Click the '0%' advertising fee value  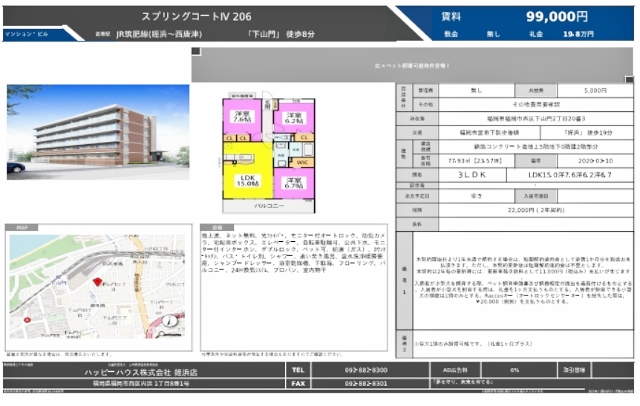(515, 370)
